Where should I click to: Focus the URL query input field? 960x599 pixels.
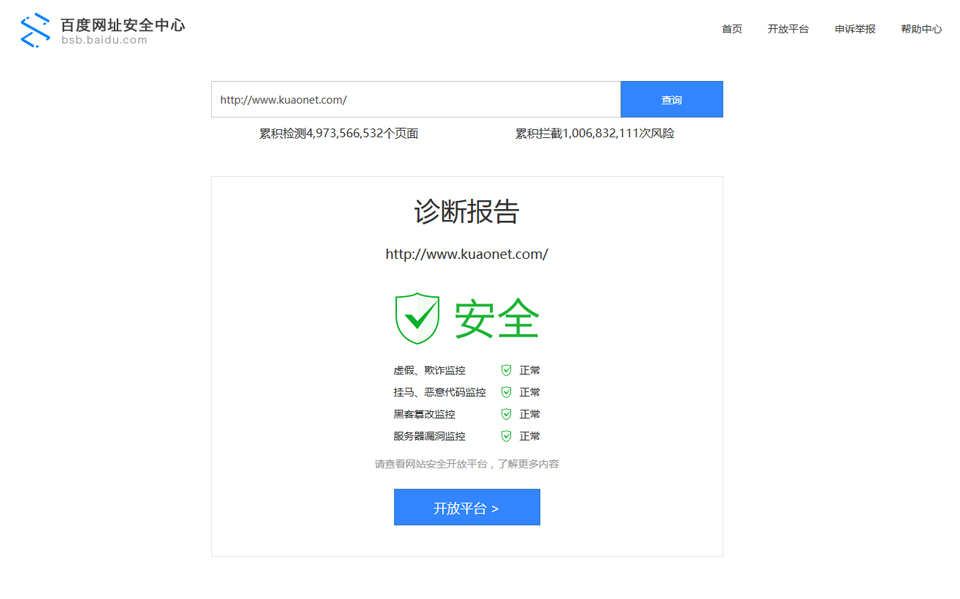(x=416, y=99)
